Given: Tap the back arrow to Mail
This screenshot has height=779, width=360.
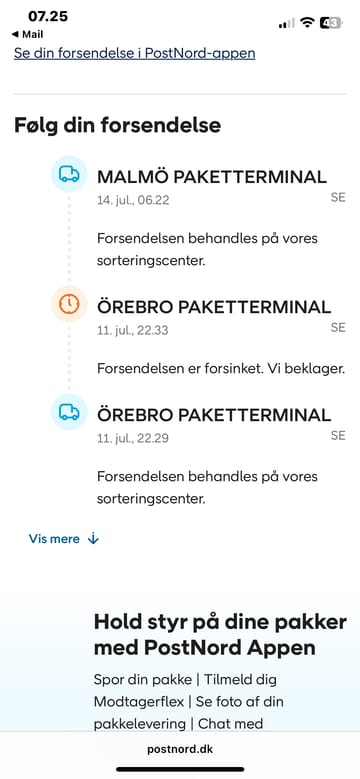Looking at the screenshot, I should point(15,35).
